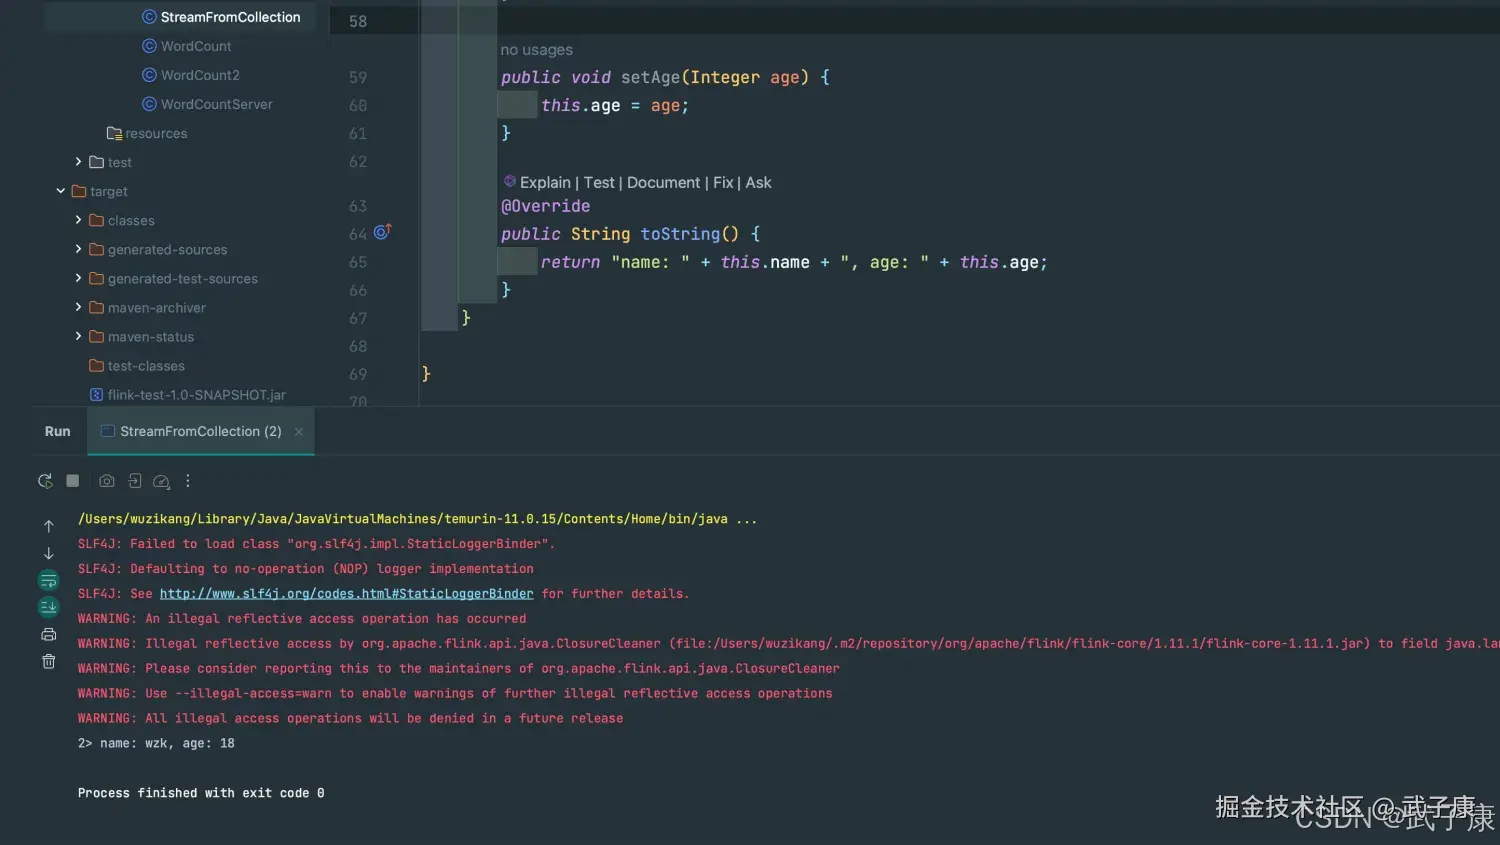Click the @Override annotation
The image size is (1500, 845).
545,206
